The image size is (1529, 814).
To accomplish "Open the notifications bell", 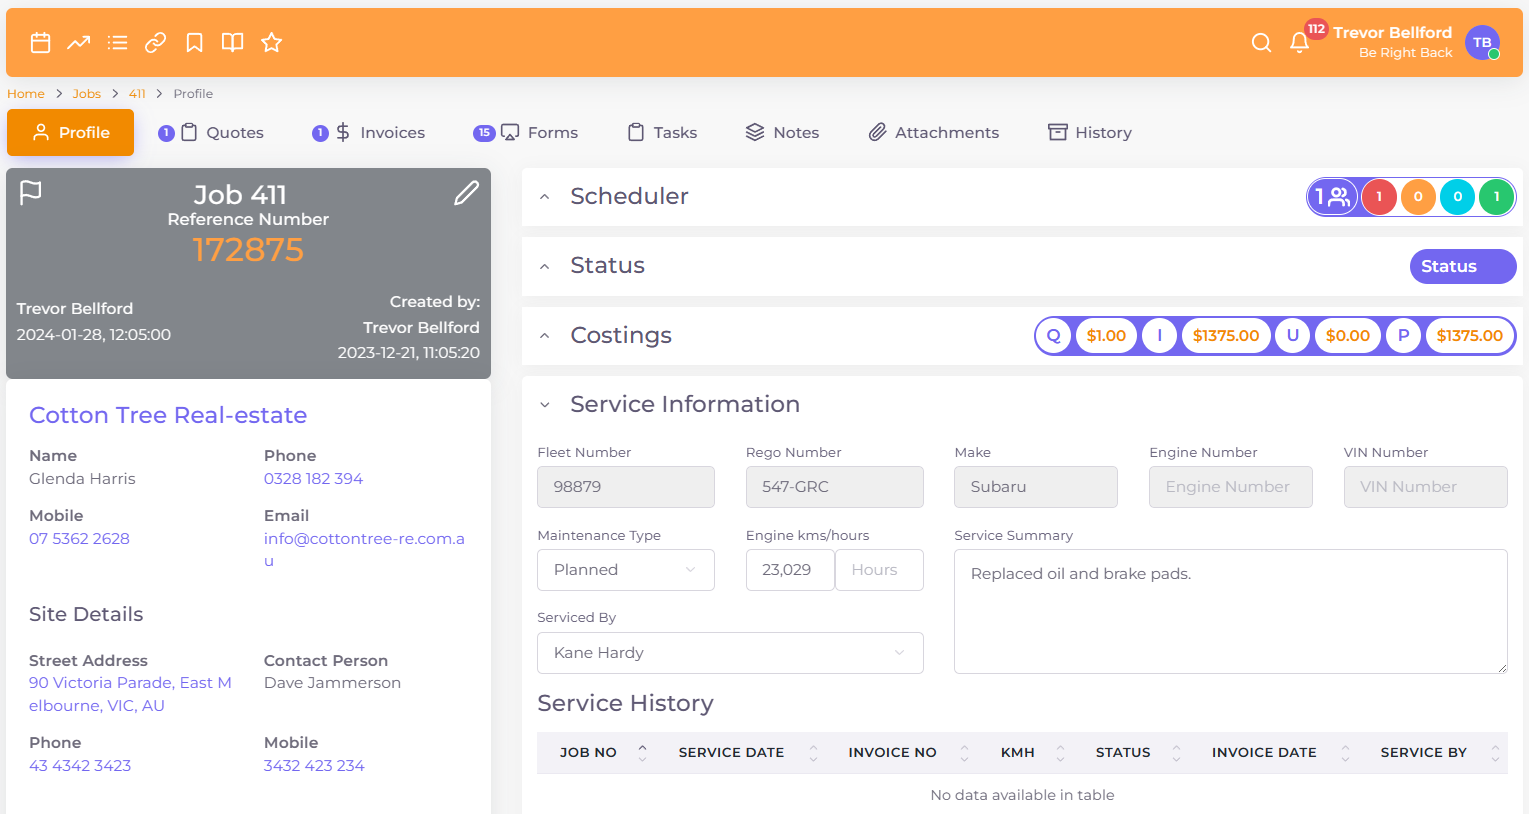I will coord(1299,42).
